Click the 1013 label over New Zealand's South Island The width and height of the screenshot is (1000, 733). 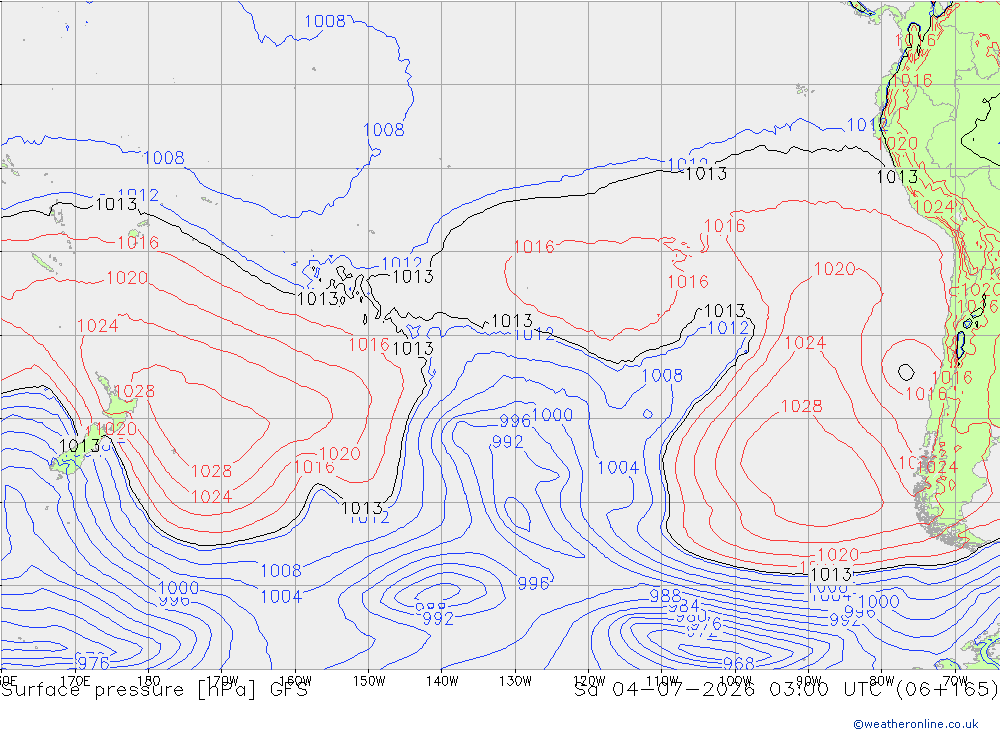coord(79,446)
